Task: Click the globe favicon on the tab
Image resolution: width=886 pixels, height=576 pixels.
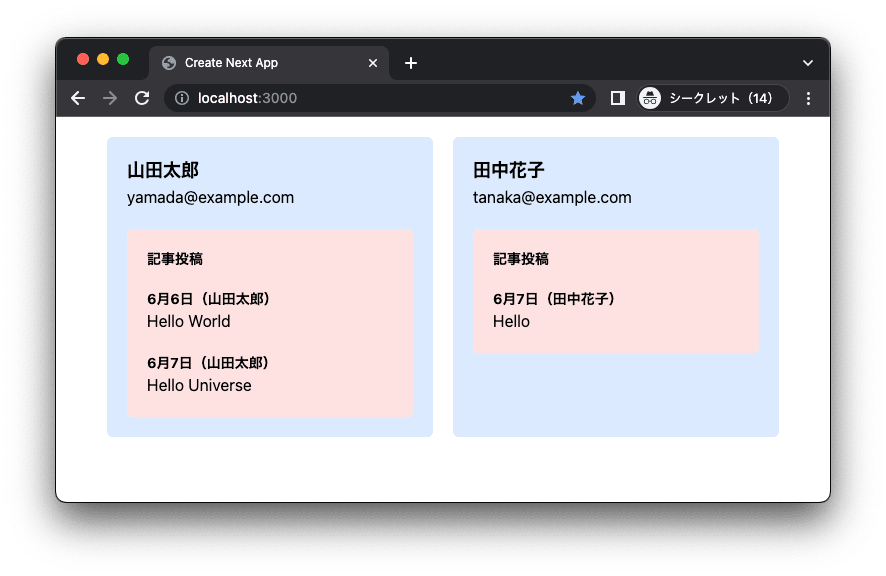Action: pos(169,63)
